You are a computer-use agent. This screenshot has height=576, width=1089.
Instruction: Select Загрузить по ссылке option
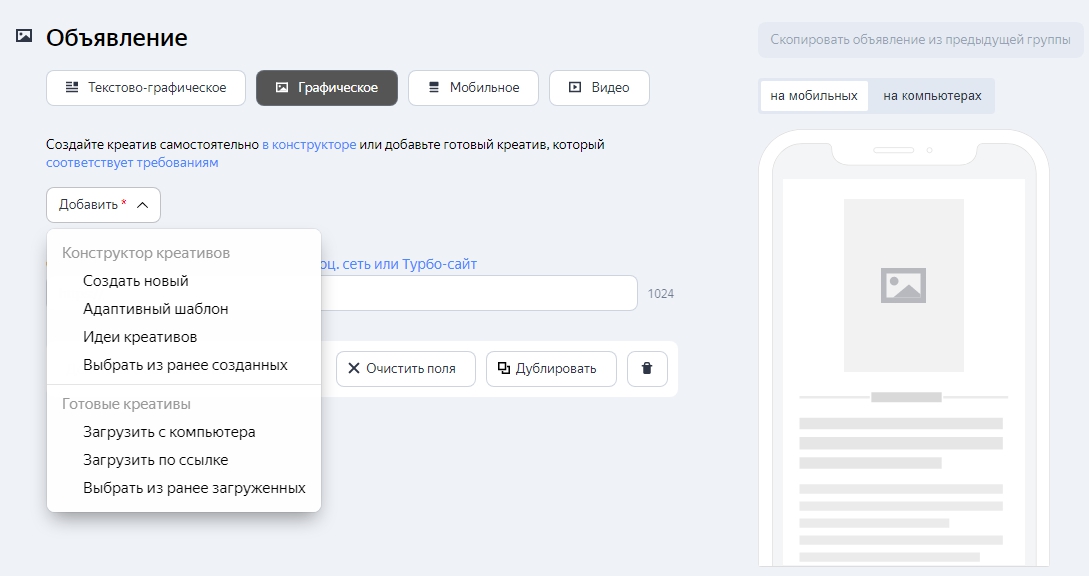pos(156,460)
